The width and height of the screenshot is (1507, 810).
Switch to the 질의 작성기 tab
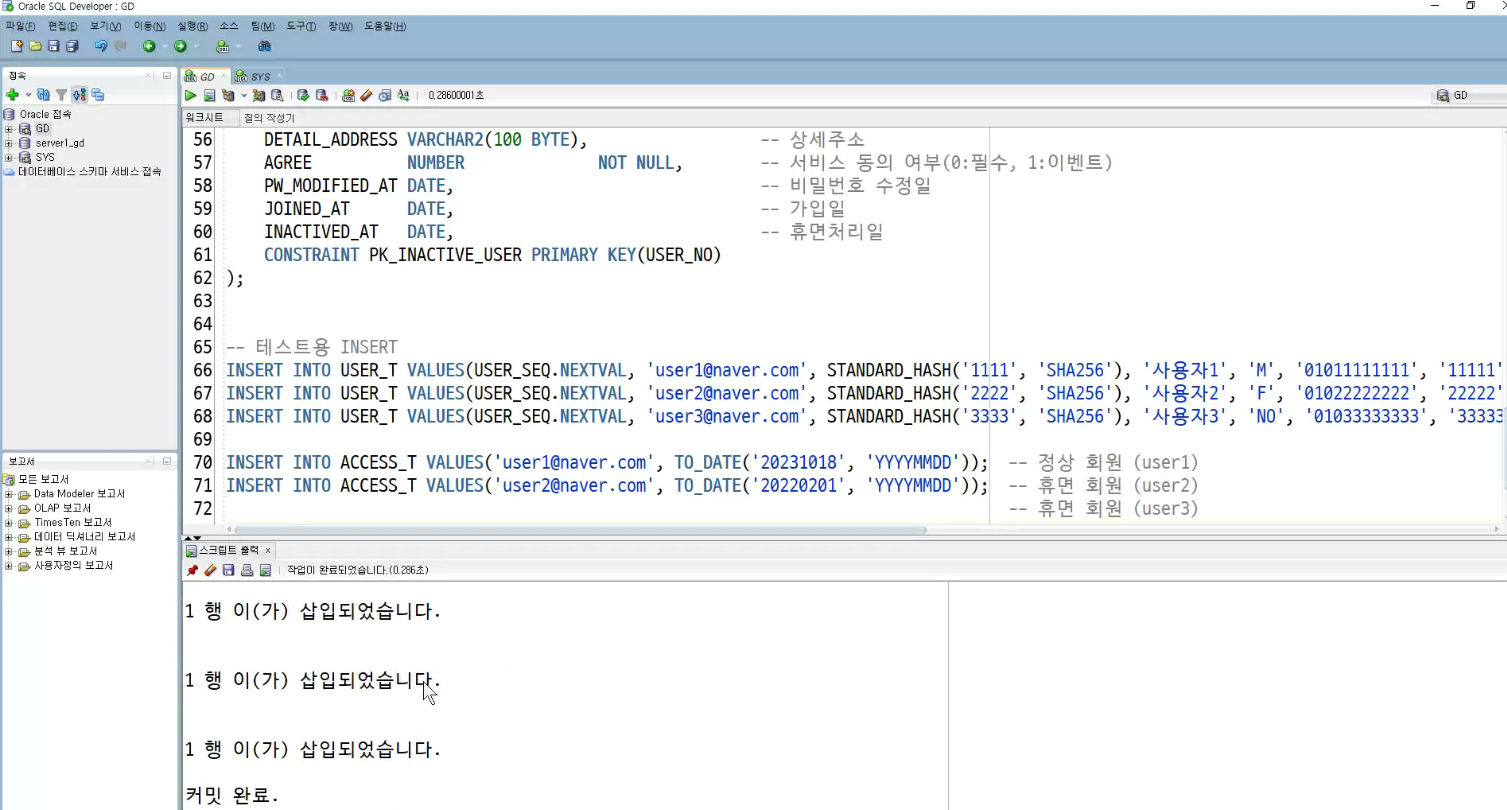click(269, 117)
